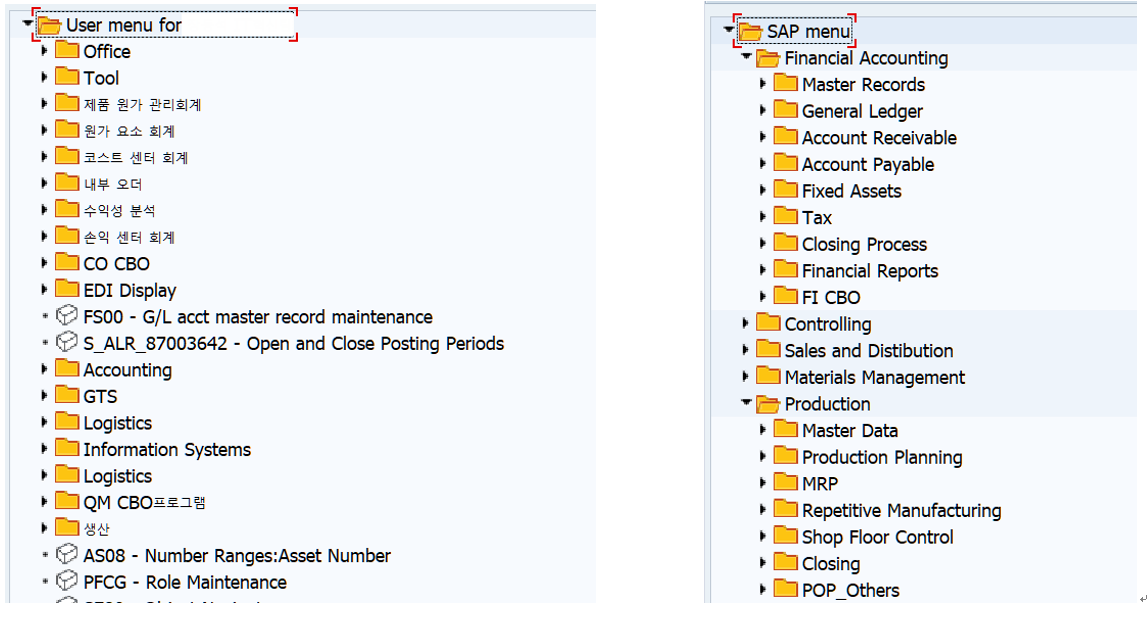
Task: Expand the Materials Management node arrow
Action: coord(745,376)
